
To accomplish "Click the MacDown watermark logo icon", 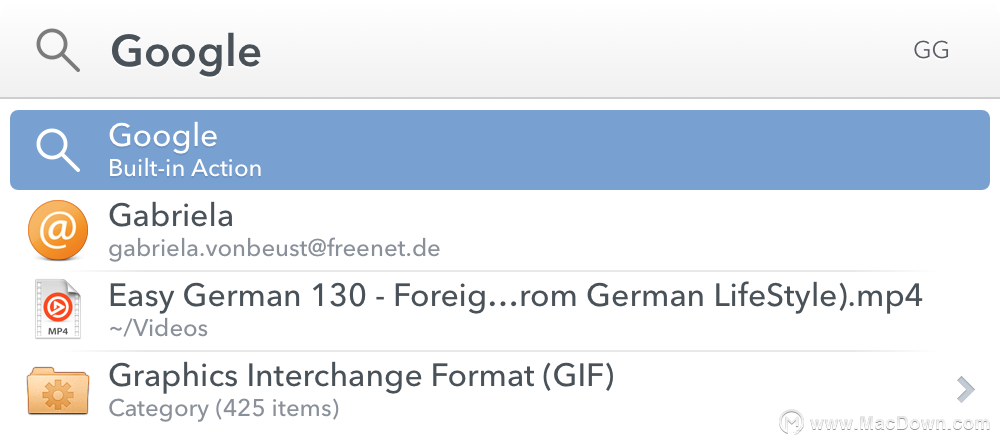I will coord(792,423).
